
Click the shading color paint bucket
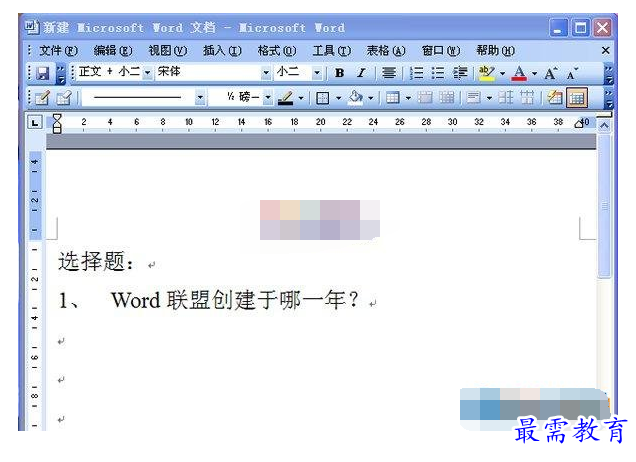click(356, 98)
